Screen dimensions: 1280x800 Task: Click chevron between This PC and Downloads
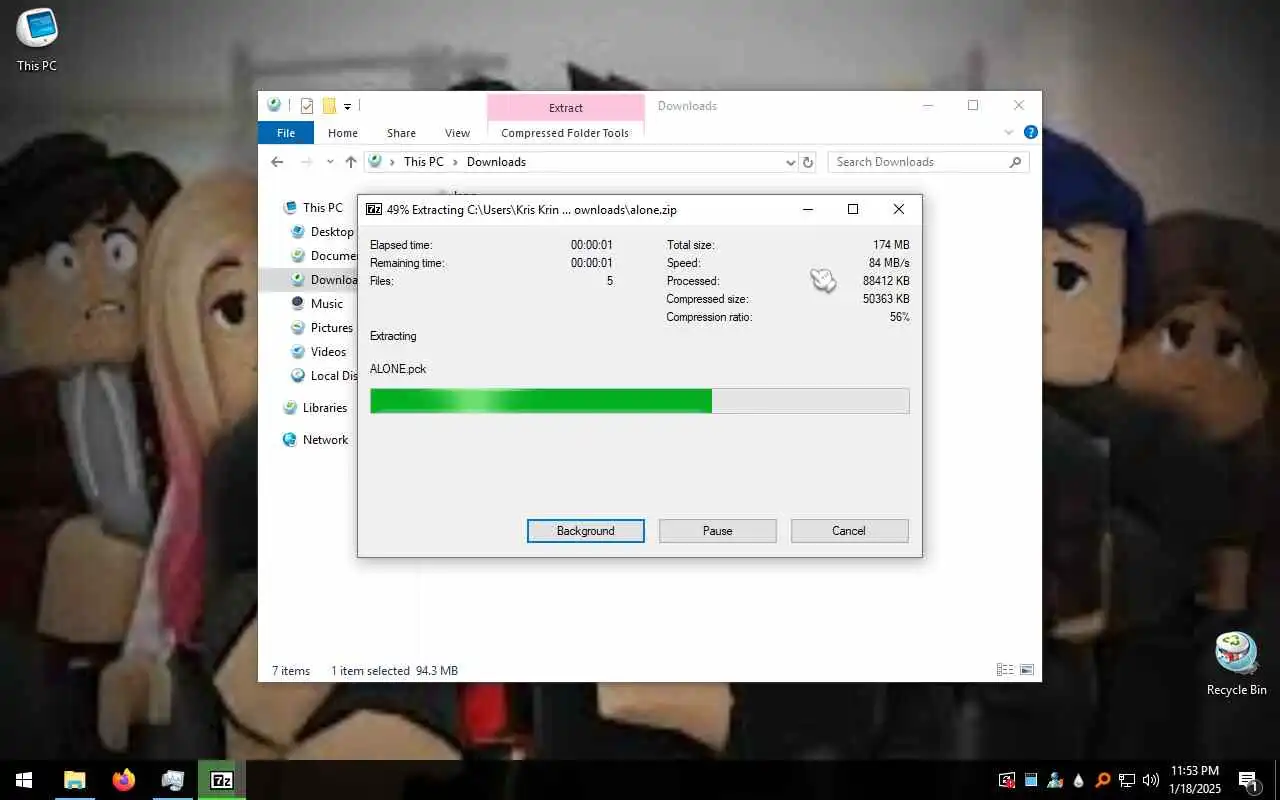pos(455,162)
